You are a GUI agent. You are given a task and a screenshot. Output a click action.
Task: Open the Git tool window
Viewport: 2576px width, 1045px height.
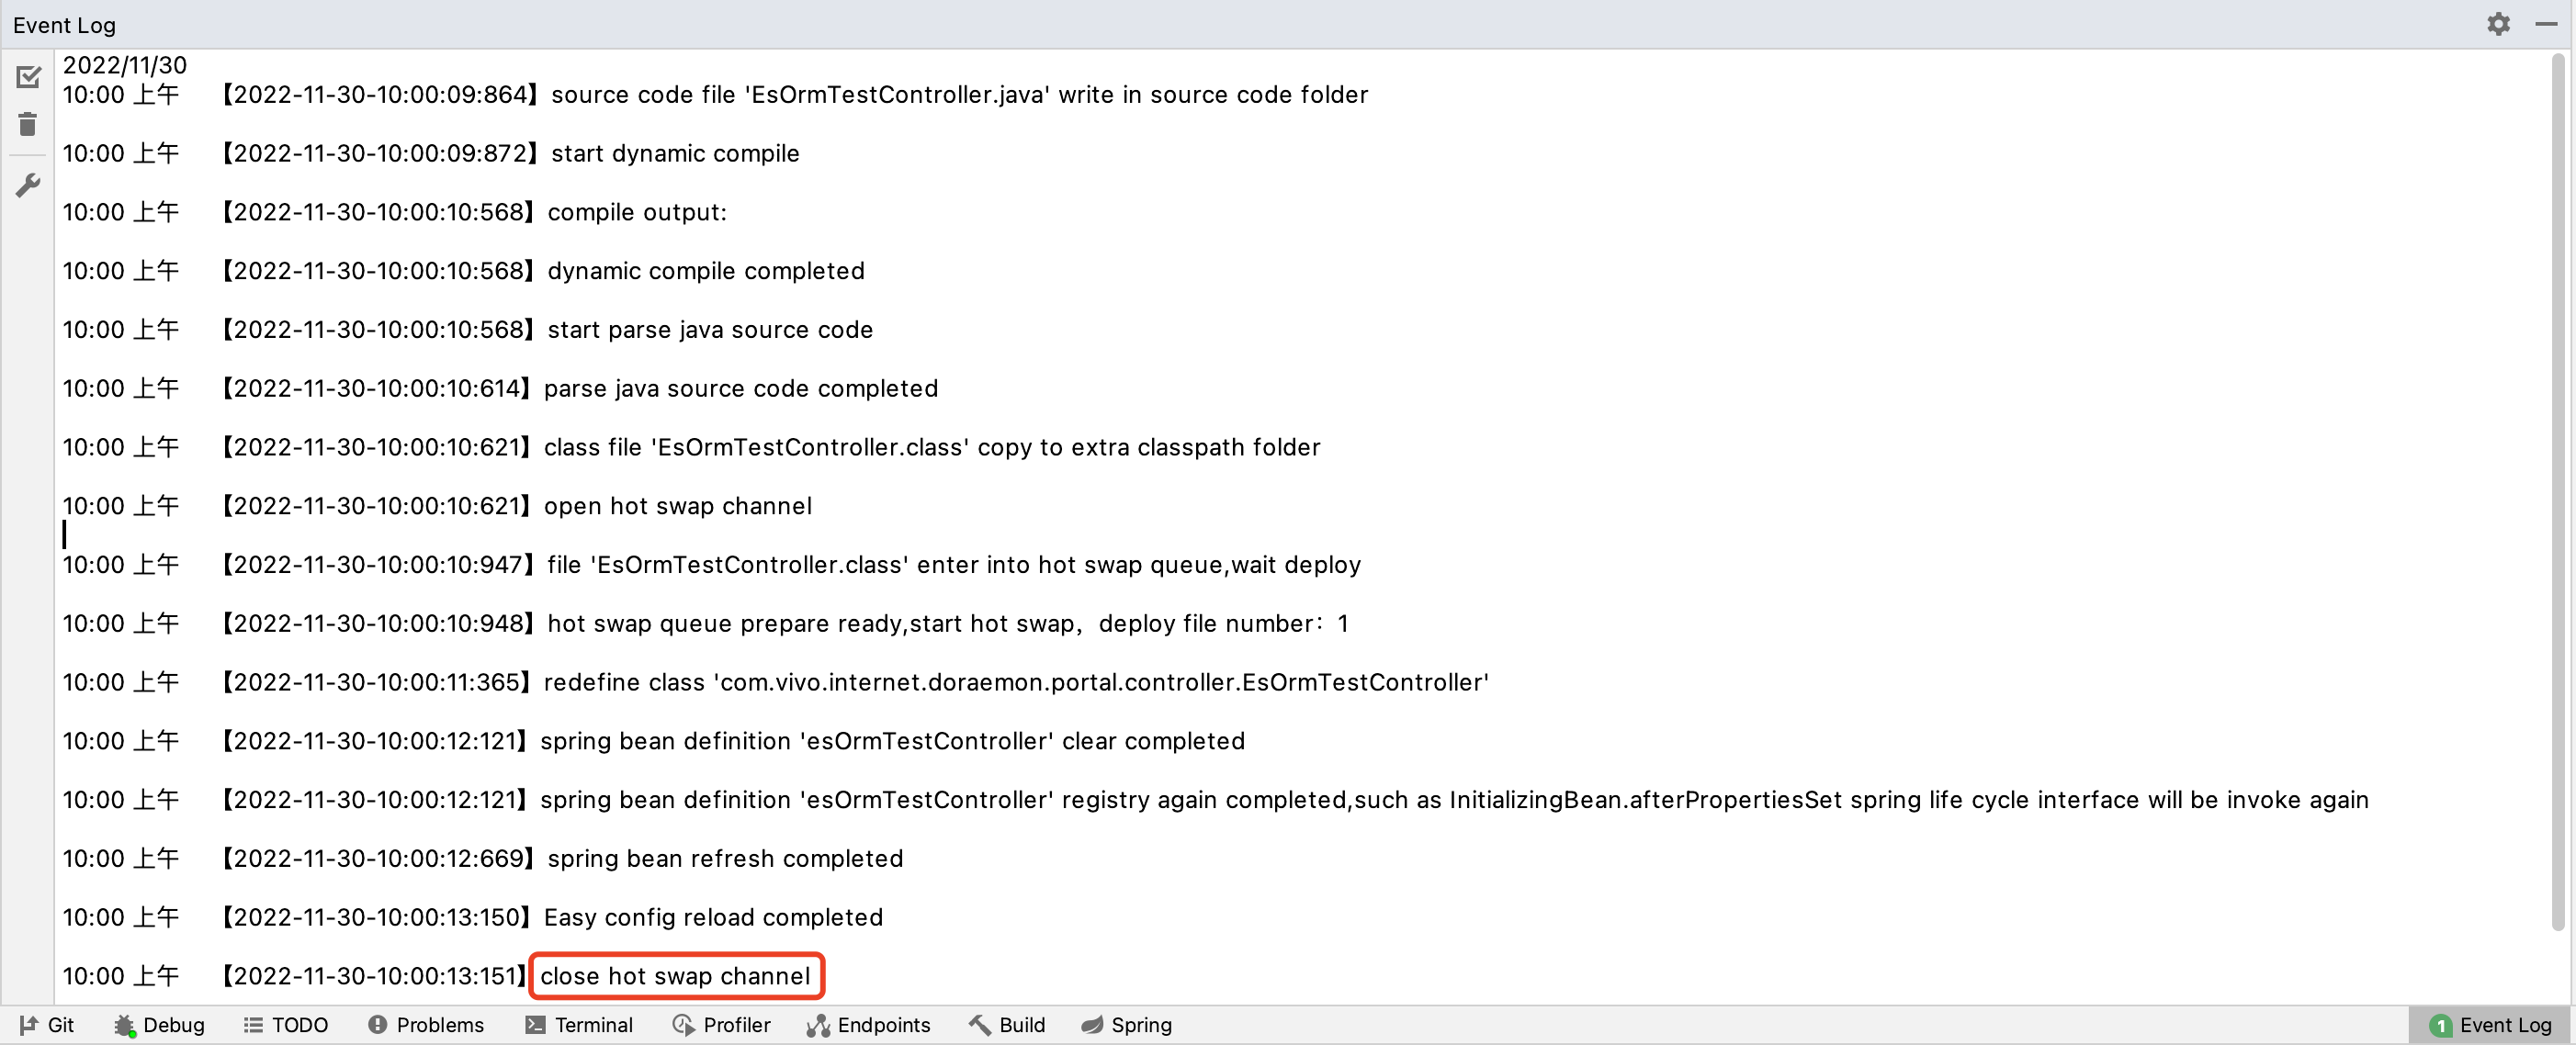47,1025
